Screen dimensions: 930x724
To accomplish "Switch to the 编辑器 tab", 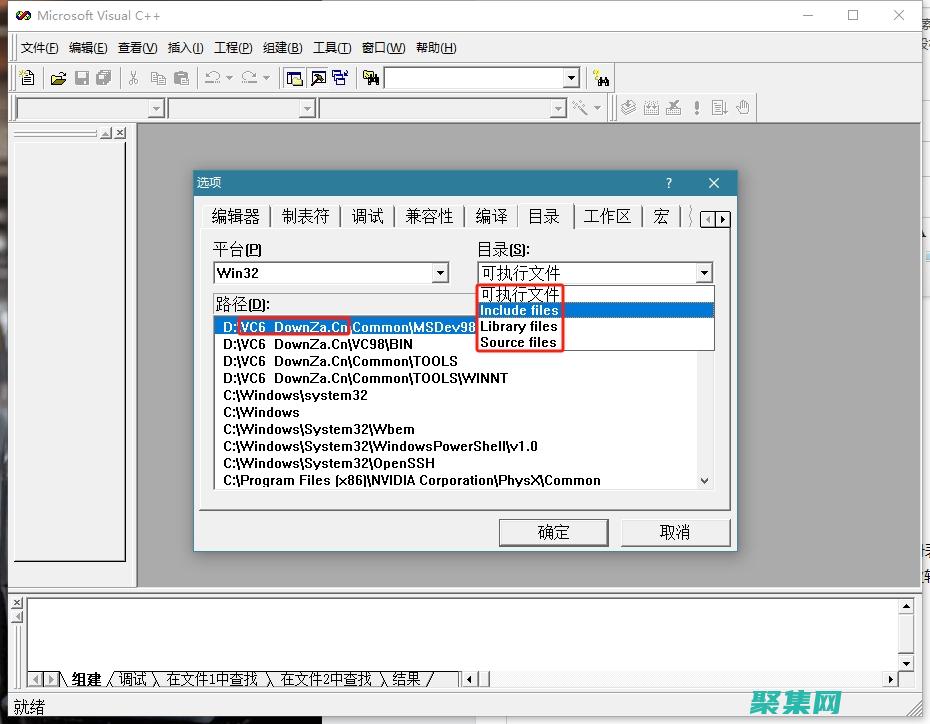I will coord(235,216).
